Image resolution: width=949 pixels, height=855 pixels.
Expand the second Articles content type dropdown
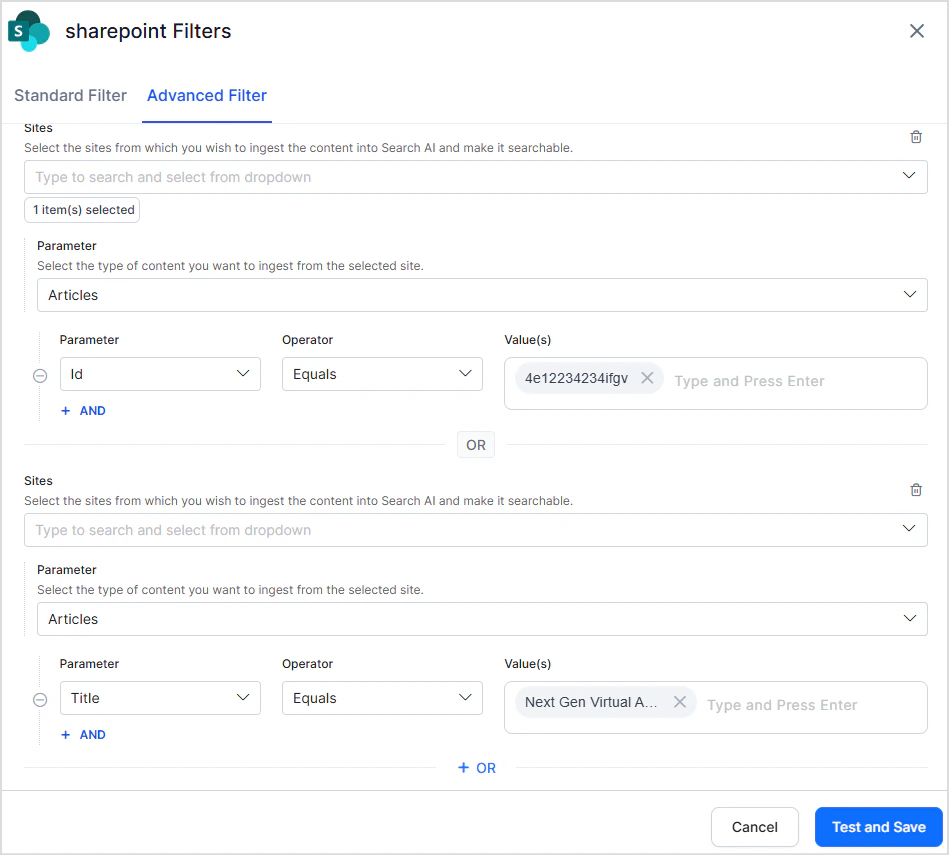482,619
